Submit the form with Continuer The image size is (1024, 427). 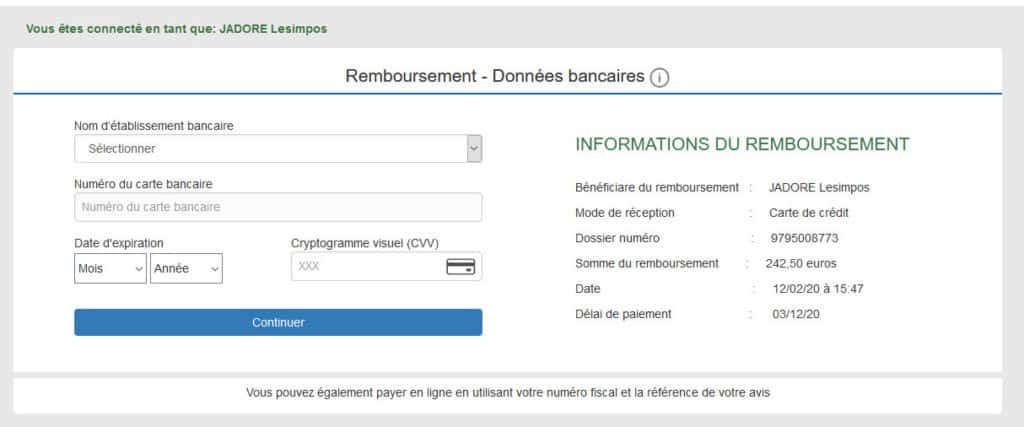click(x=278, y=323)
